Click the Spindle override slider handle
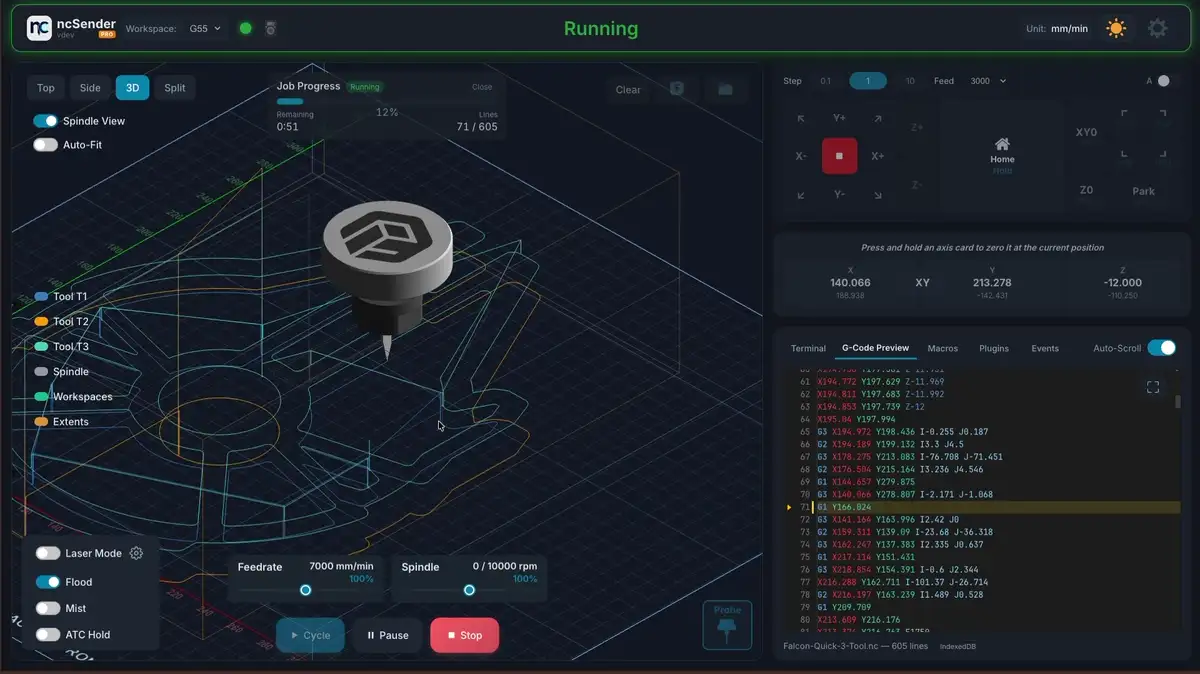The width and height of the screenshot is (1200, 674). click(x=469, y=590)
